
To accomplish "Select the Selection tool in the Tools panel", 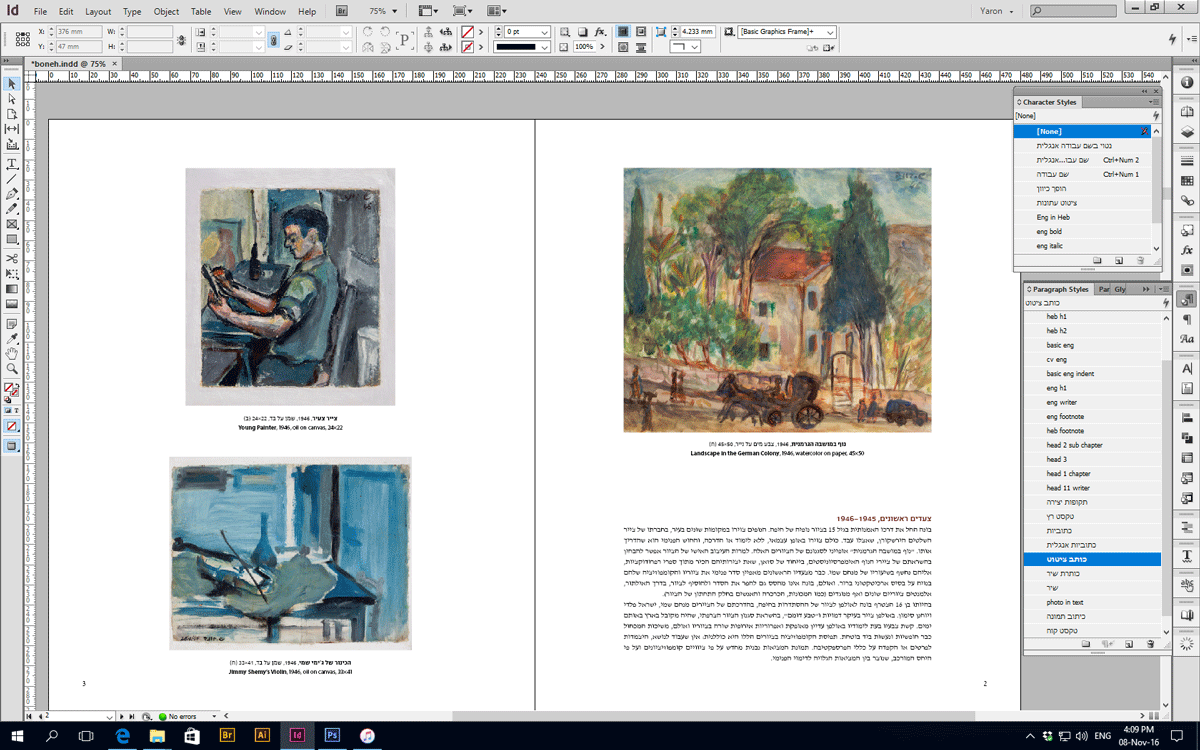I will coord(12,84).
